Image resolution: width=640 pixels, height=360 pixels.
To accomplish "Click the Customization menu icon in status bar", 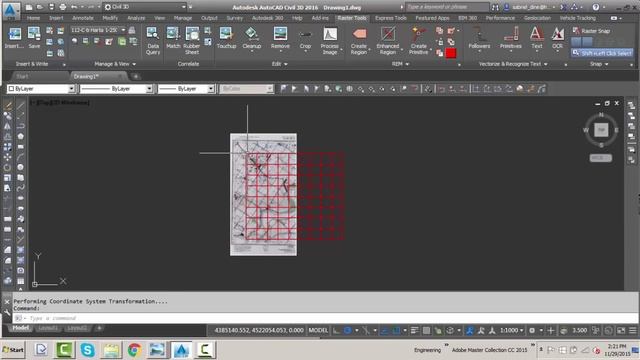I will (633, 330).
